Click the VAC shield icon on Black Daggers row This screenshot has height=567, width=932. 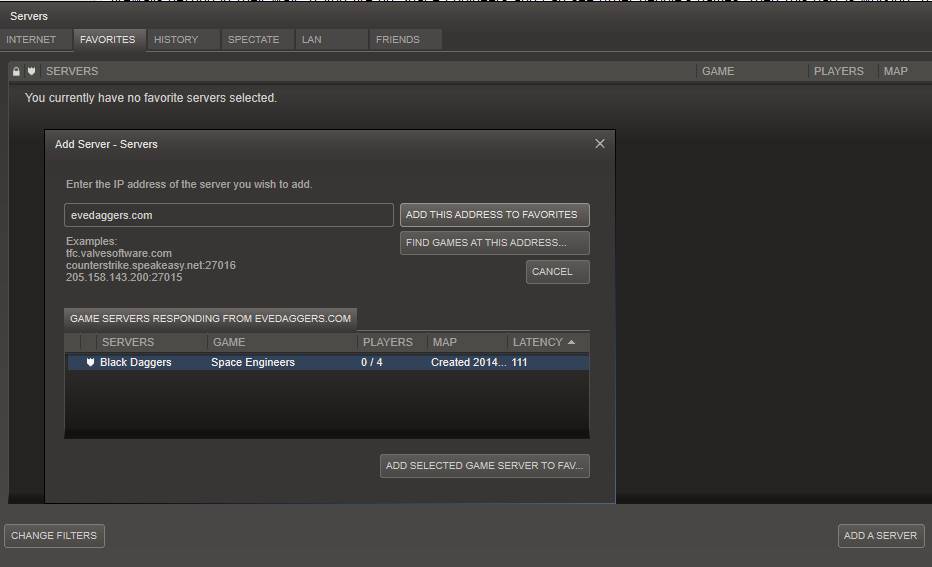[x=90, y=362]
